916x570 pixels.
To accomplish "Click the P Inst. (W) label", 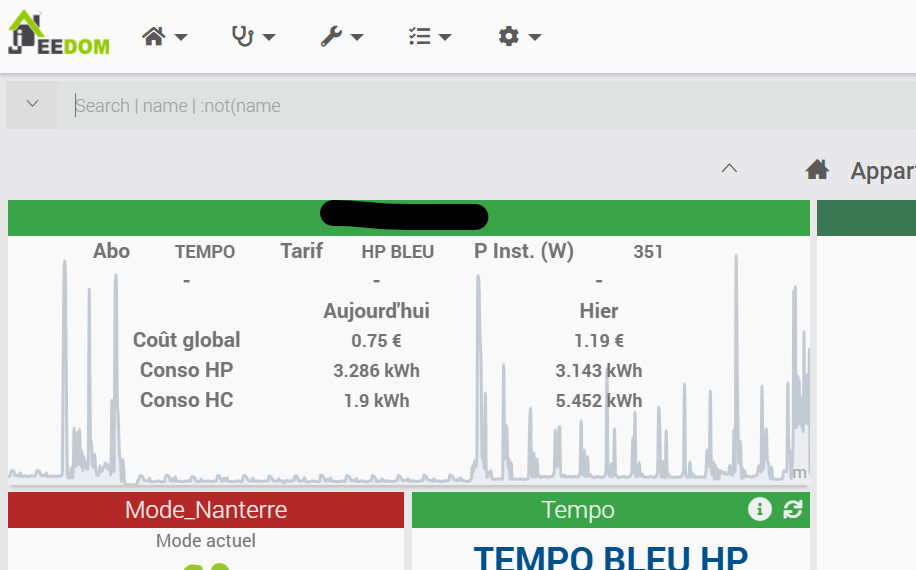I will coord(524,252).
